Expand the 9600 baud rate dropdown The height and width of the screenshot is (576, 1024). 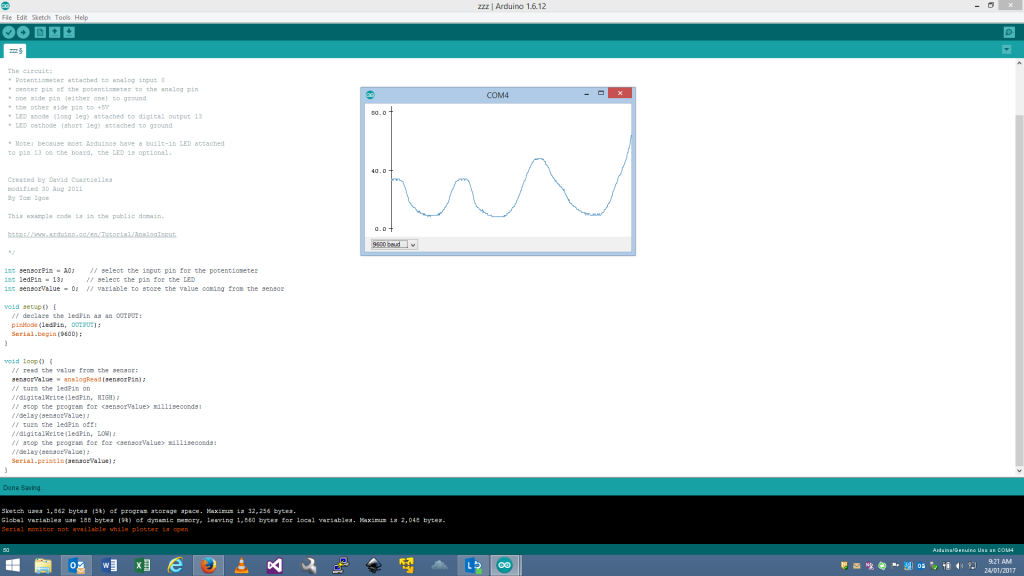point(394,244)
